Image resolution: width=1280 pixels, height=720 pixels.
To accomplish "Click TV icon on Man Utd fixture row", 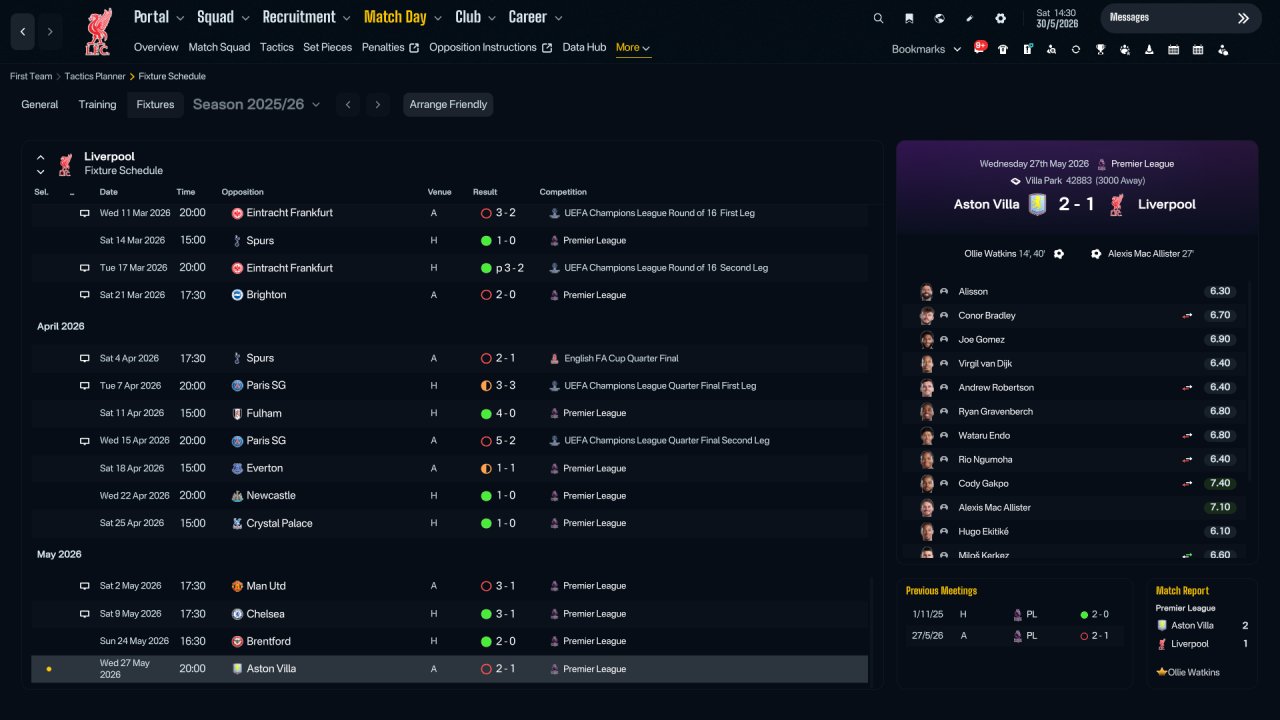I will 85,586.
